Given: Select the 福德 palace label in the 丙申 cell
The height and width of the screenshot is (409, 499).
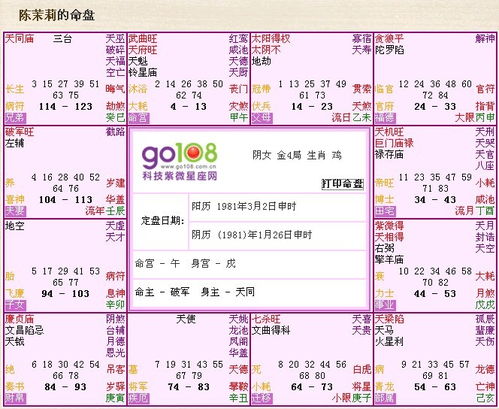Looking at the screenshot, I should pyautogui.click(x=385, y=118).
